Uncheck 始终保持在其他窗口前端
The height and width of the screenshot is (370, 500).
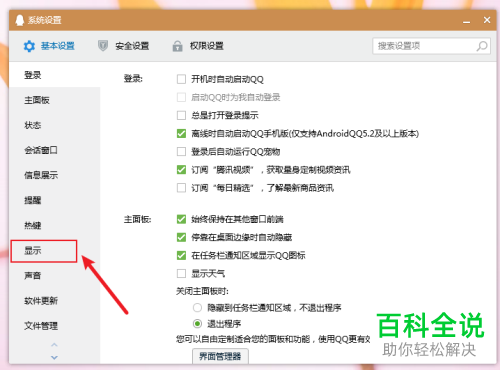coord(181,219)
